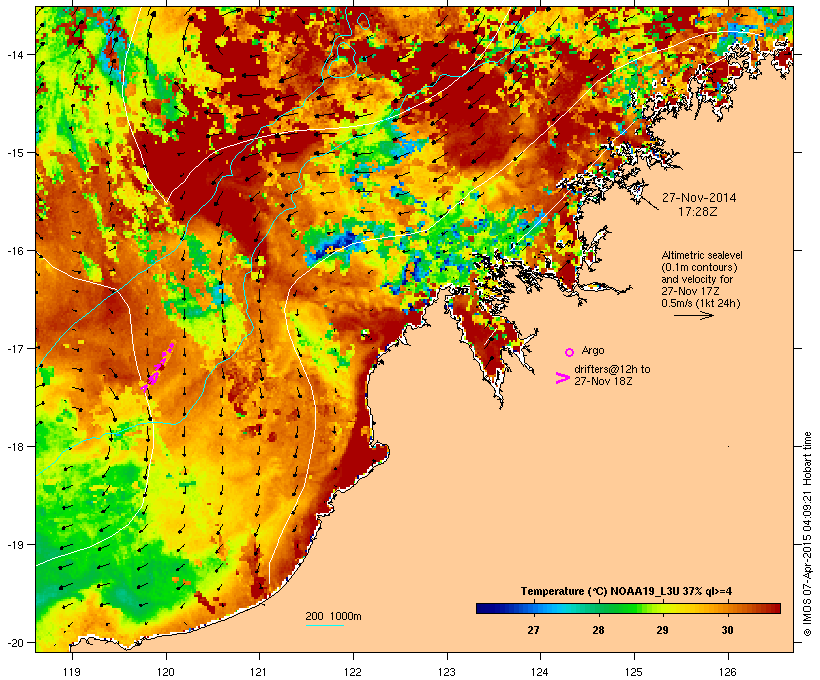
Task: Click longitude axis label 126
Action: click(x=727, y=672)
